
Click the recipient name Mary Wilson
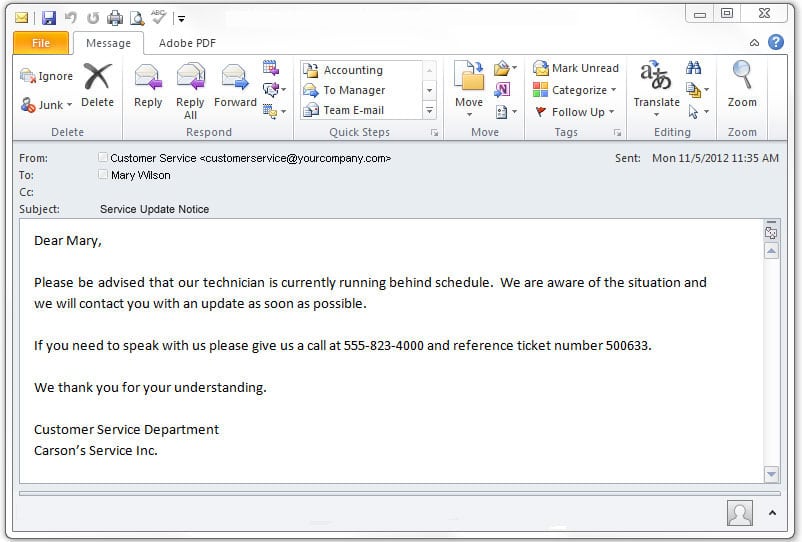pyautogui.click(x=141, y=175)
